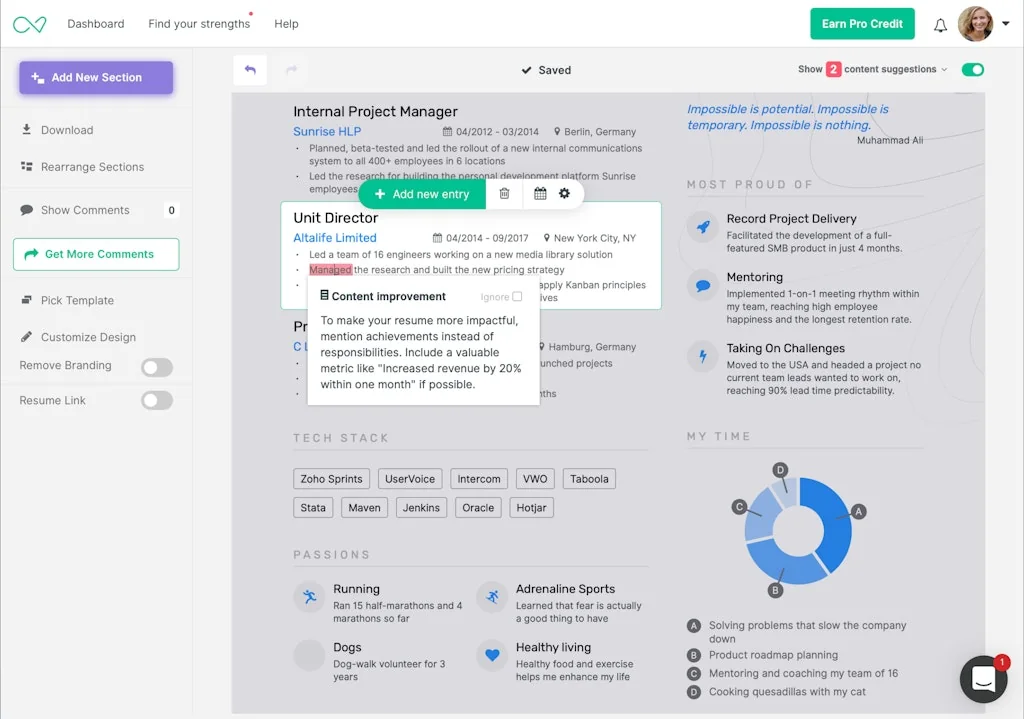Open the Intercom chat bubble
Image resolution: width=1024 pixels, height=719 pixels.
983,679
